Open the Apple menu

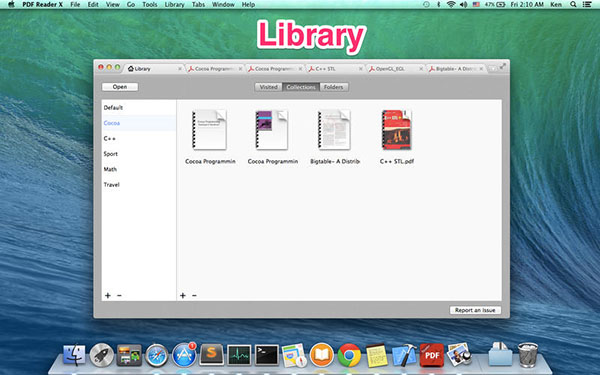tap(11, 5)
